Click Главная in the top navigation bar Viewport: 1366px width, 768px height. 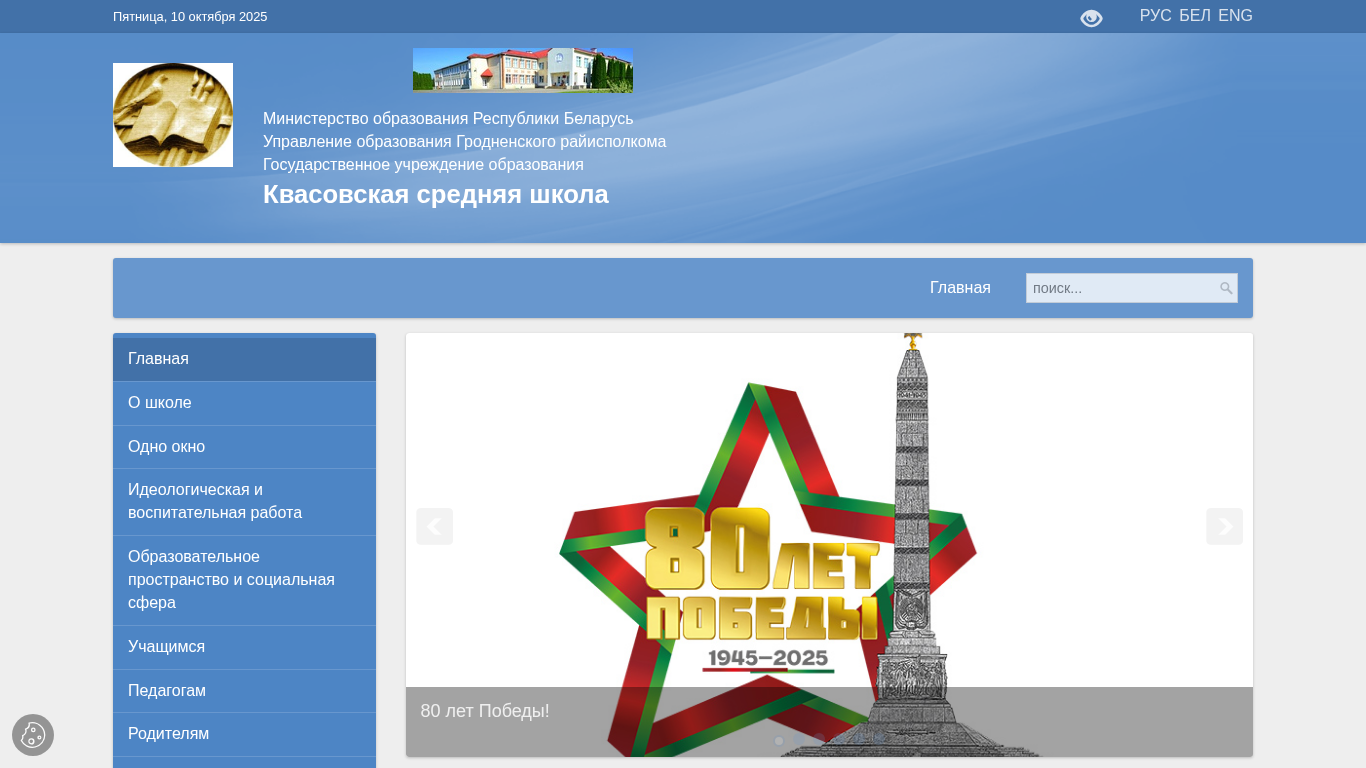click(x=960, y=288)
